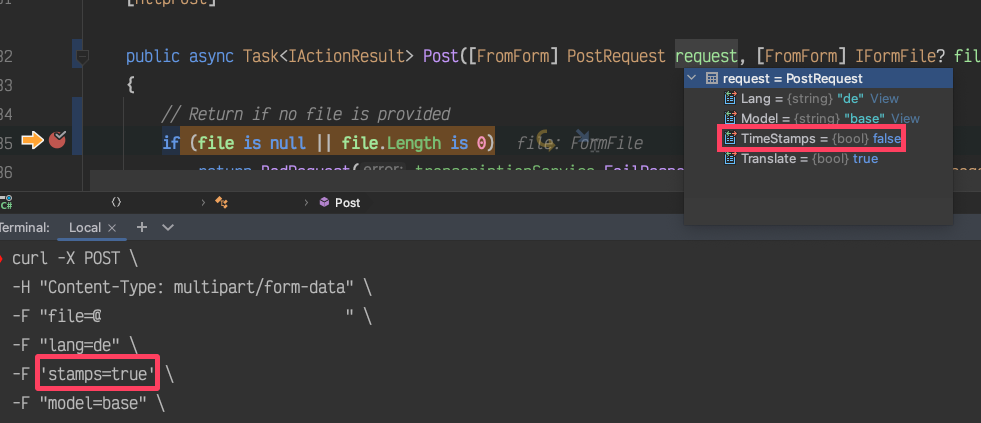Switch to the Local terminal tab
This screenshot has height=423, width=981.
84,228
